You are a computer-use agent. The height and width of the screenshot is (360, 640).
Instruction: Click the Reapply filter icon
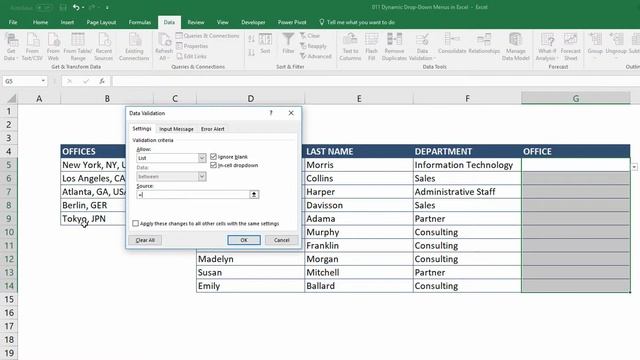tap(313, 46)
